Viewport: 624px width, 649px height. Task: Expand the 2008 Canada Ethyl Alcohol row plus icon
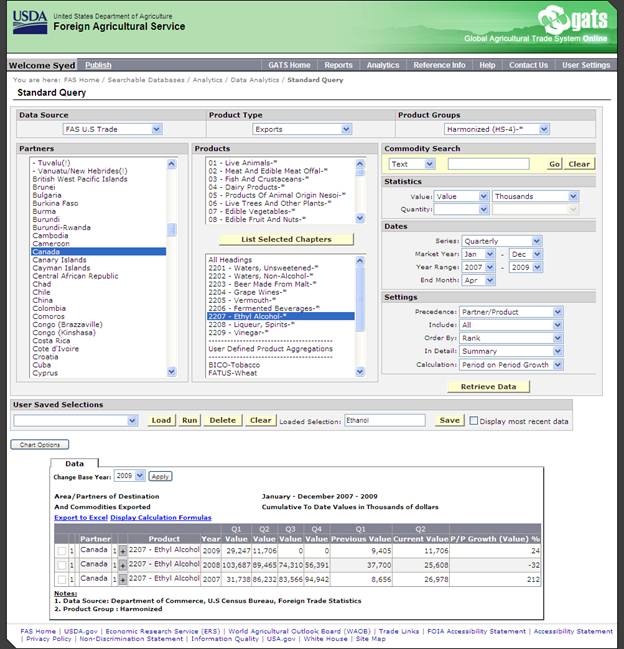point(123,565)
